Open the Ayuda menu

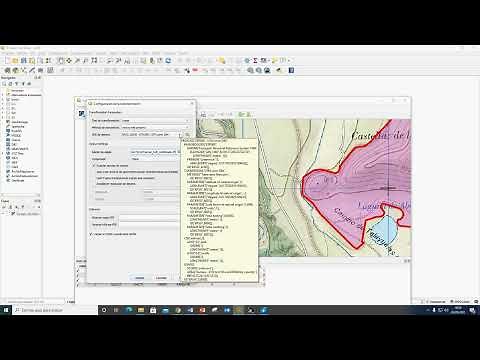tap(183, 53)
